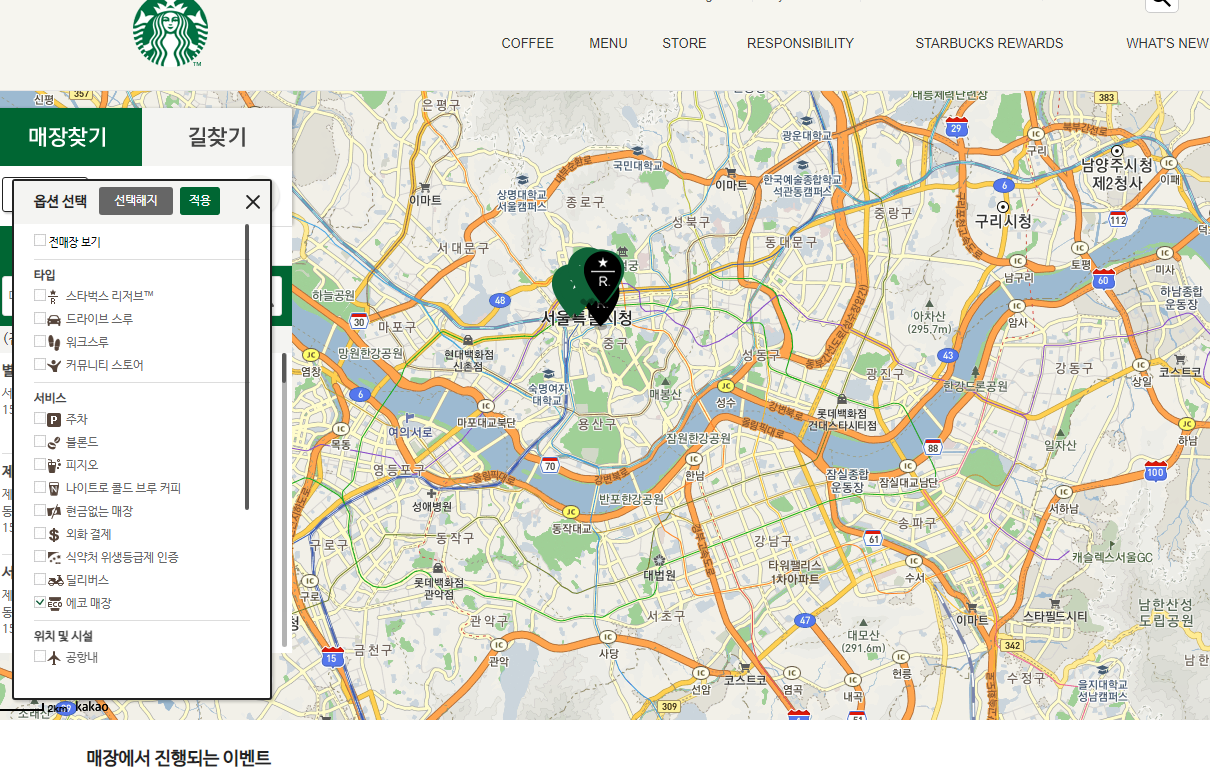1210x768 pixels.
Task: Click the footprints icon for 워크스루
Action: pyautogui.click(x=54, y=342)
